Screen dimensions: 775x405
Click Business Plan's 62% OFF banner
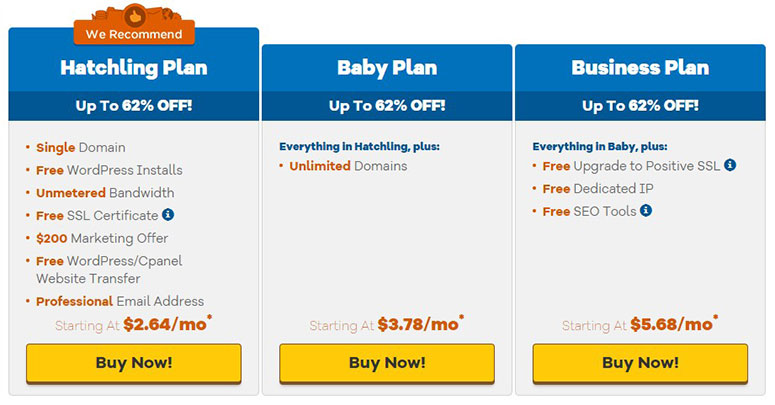coord(640,106)
